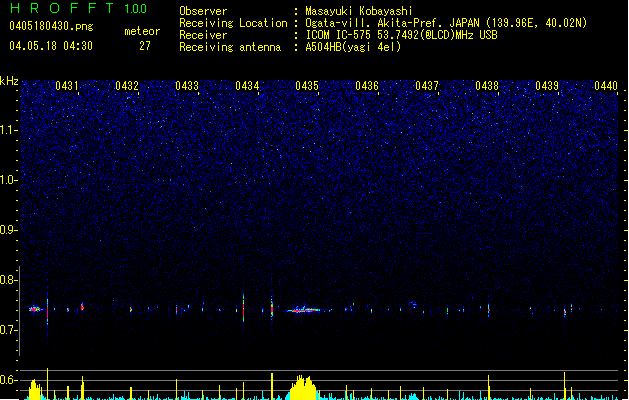Click the 1.1 kHz axis label
This screenshot has width=629, height=400.
[x=9, y=130]
